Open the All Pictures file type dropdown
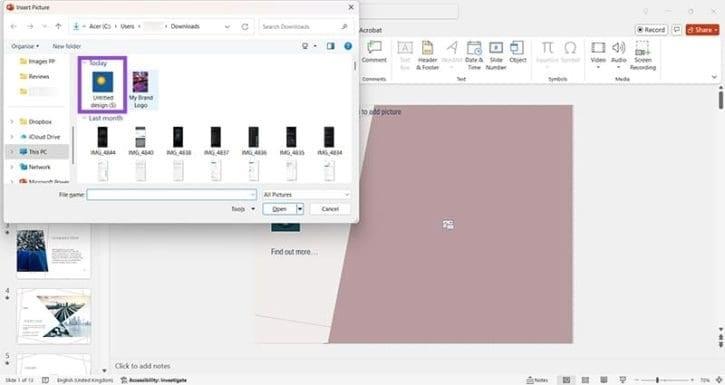Screen dimensions: 725x385 [306, 195]
